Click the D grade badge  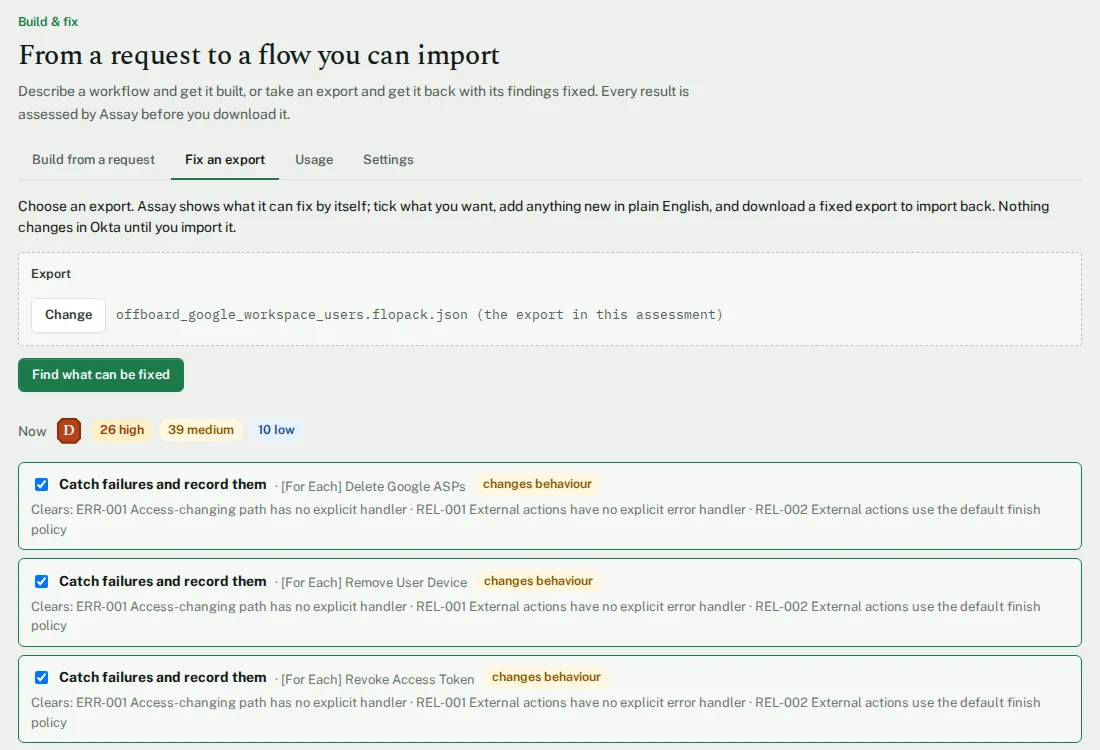[69, 430]
